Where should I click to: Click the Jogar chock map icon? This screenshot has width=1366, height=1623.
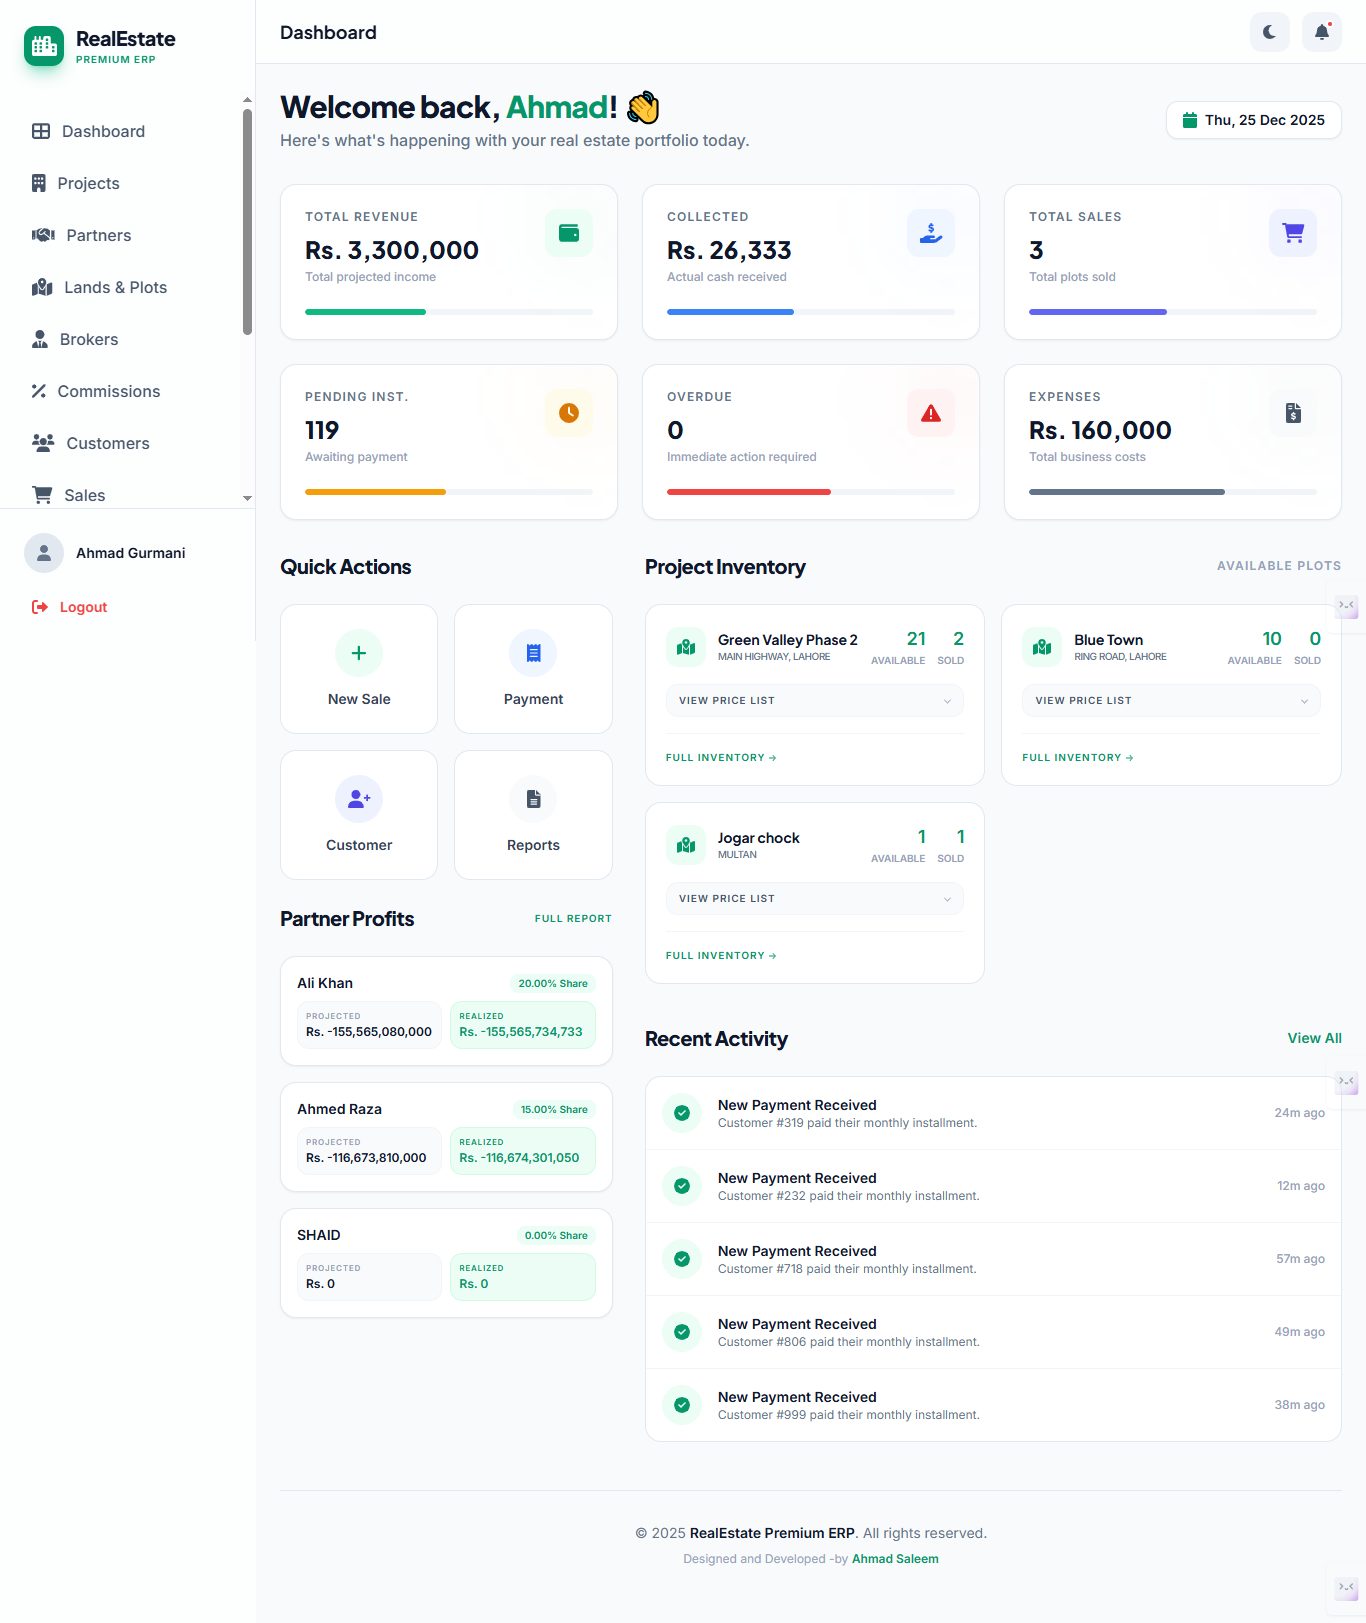tap(686, 845)
